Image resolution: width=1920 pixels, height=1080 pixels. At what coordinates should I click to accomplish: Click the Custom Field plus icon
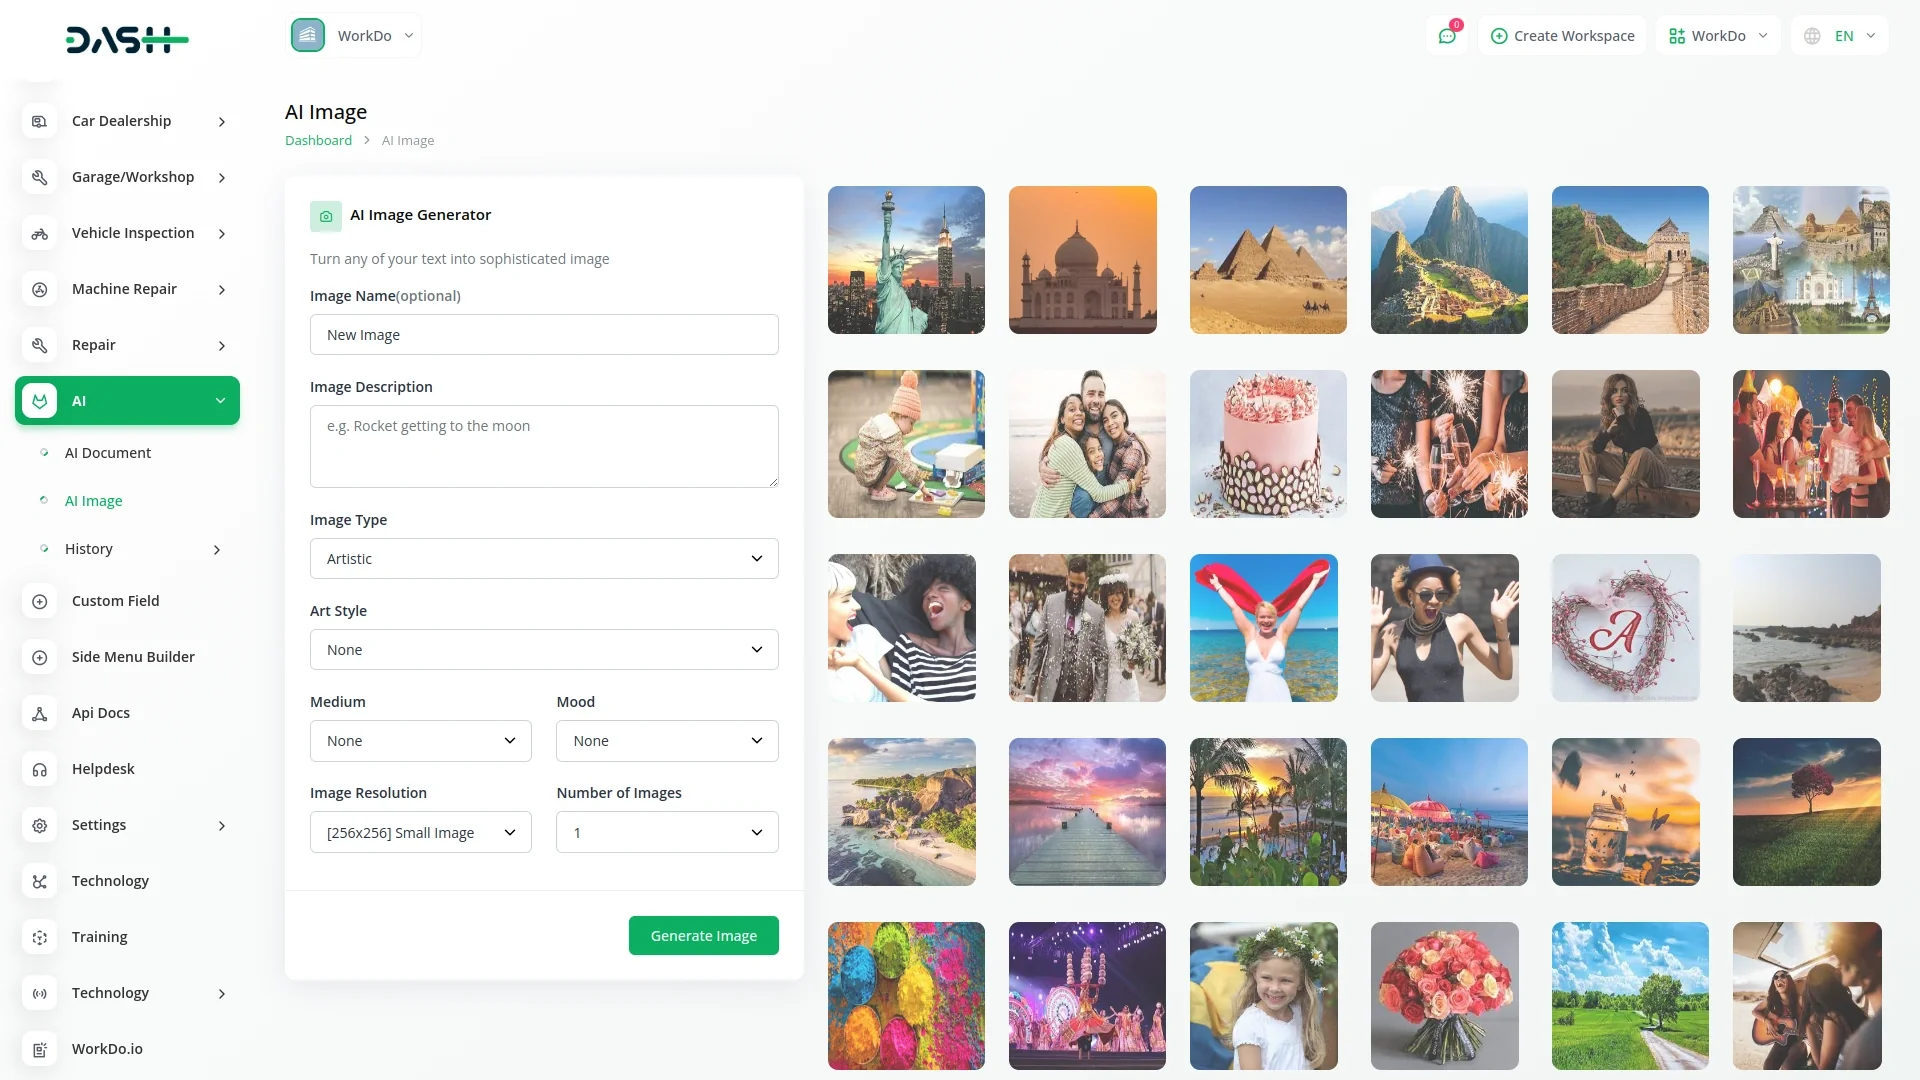pyautogui.click(x=40, y=601)
